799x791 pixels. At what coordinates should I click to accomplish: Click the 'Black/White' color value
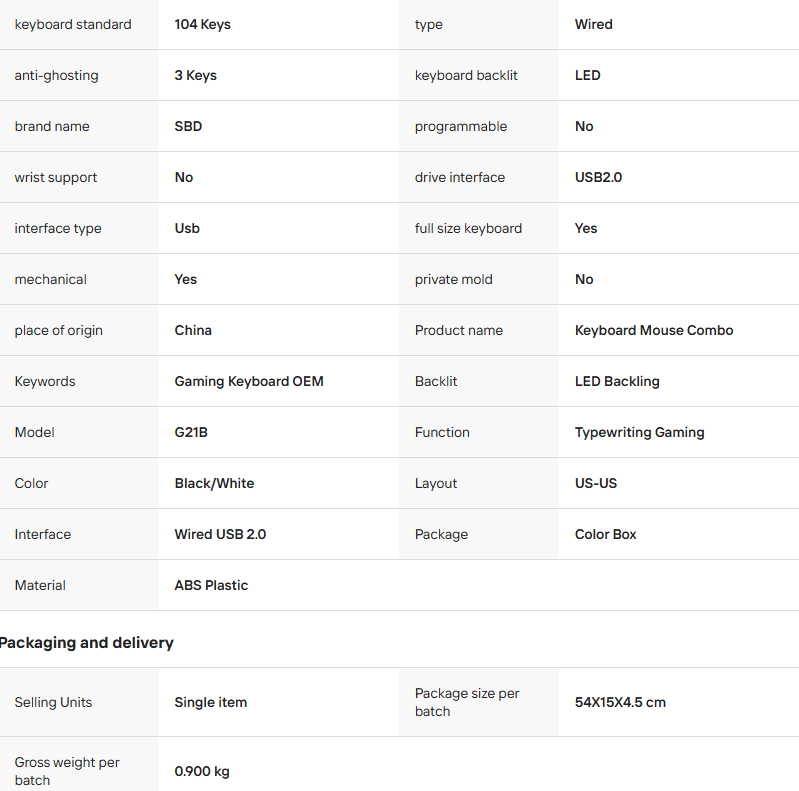214,483
